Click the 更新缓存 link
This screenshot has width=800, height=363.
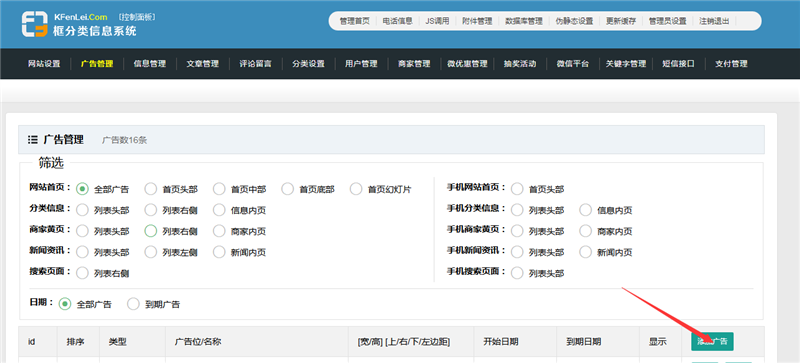tap(621, 21)
